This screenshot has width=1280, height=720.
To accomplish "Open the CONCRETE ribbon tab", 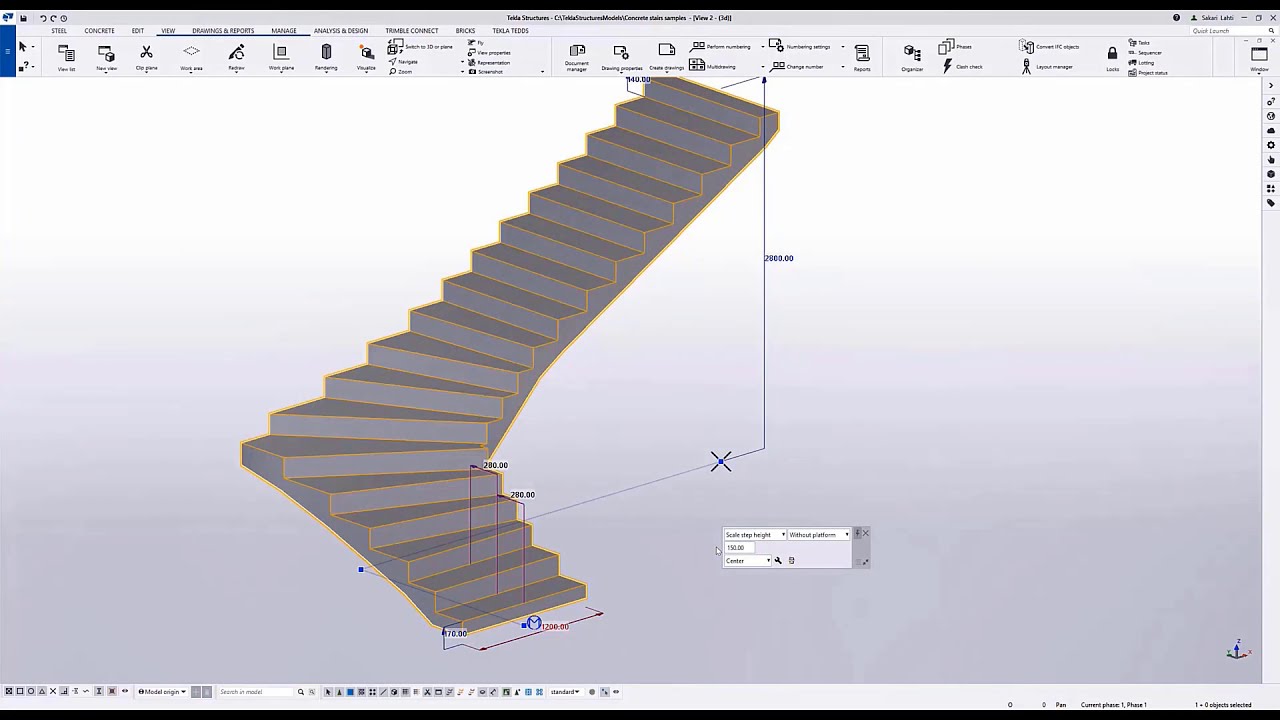I will 99,31.
